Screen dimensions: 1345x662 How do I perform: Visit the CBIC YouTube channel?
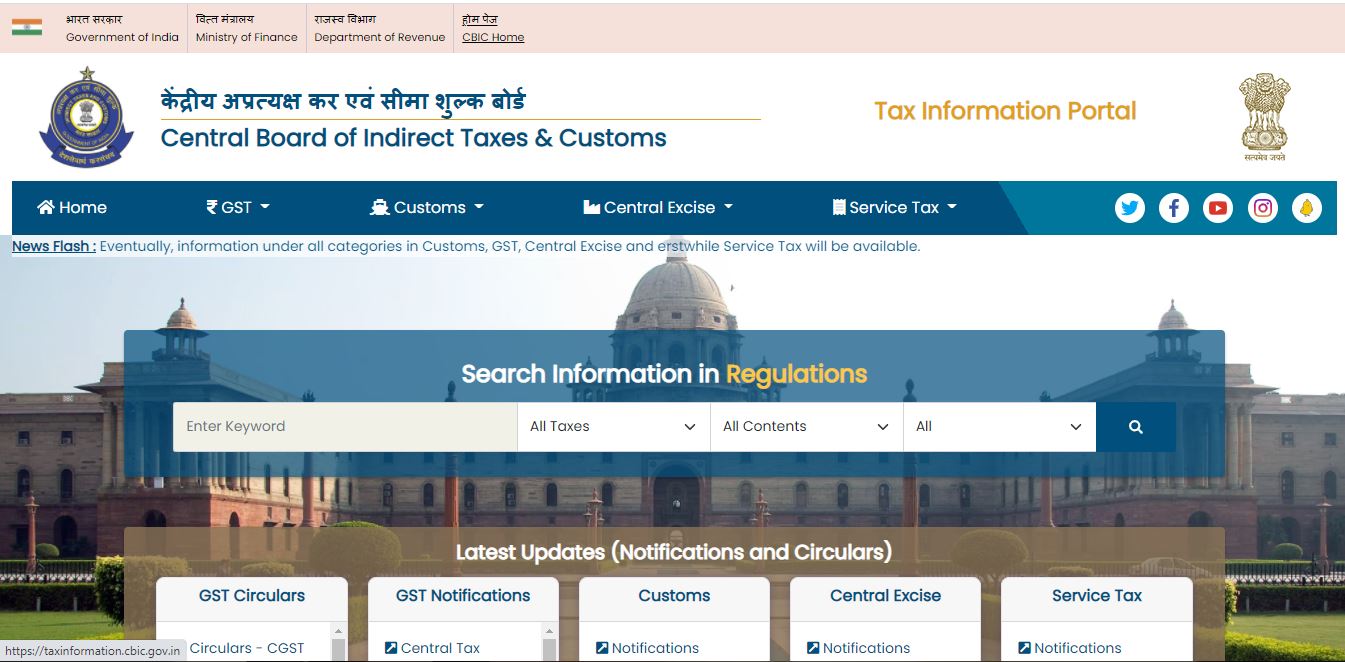click(x=1218, y=207)
